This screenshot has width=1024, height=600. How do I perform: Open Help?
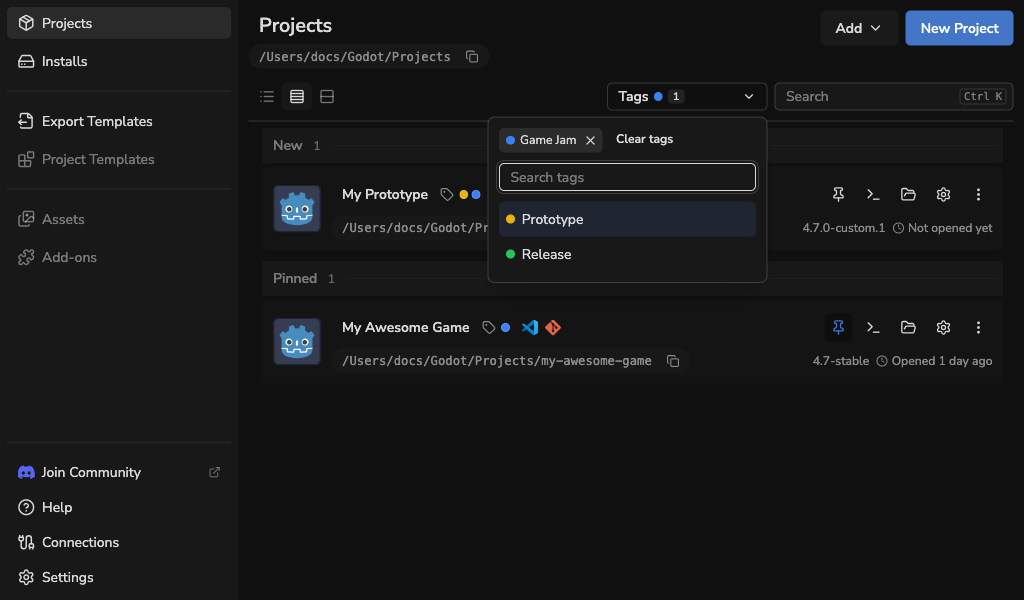point(118,507)
